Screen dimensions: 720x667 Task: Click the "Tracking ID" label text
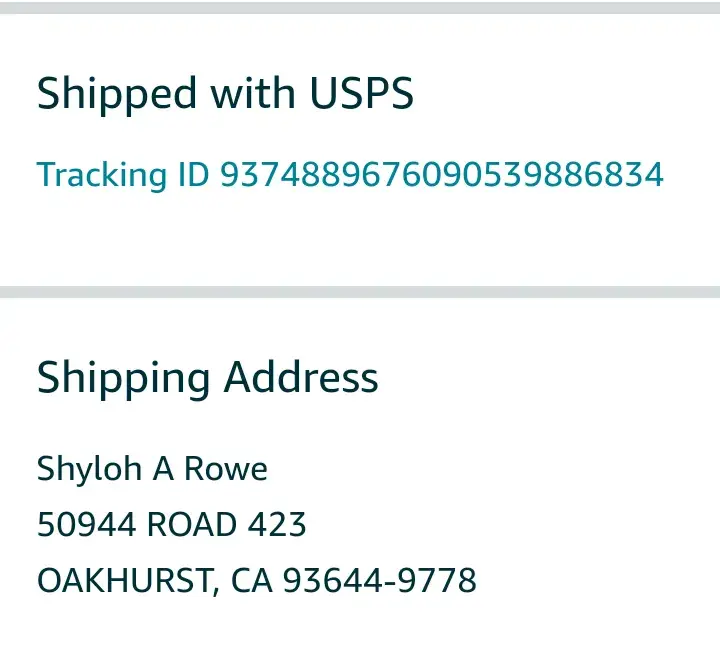click(123, 175)
